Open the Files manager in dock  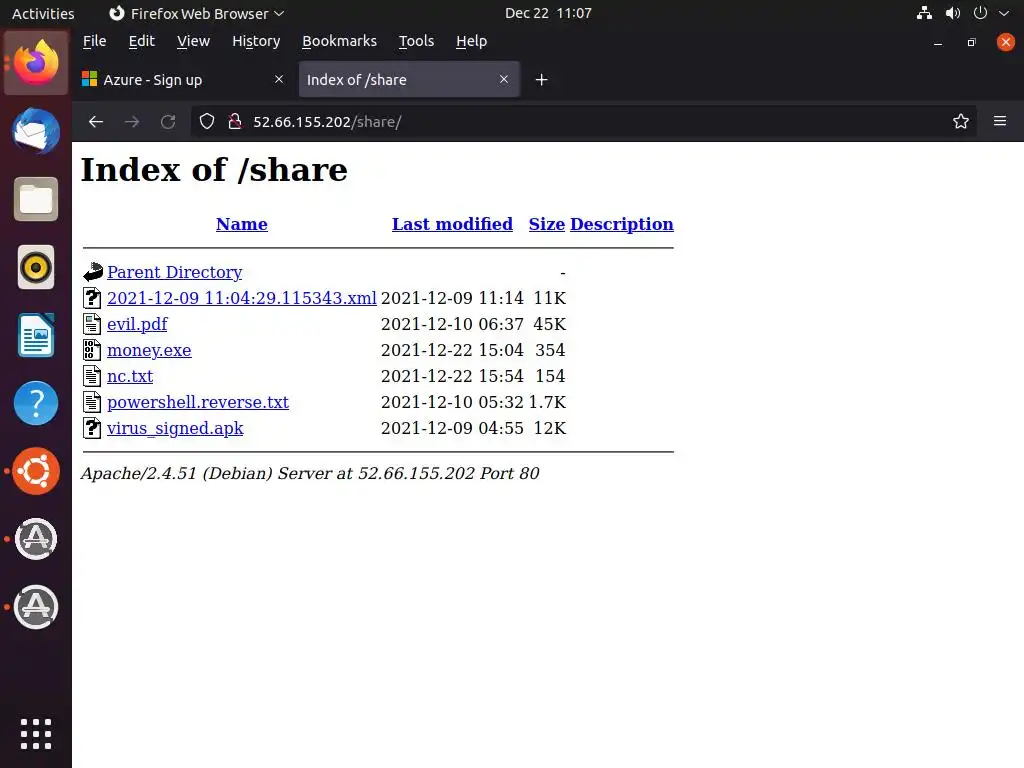pyautogui.click(x=36, y=199)
